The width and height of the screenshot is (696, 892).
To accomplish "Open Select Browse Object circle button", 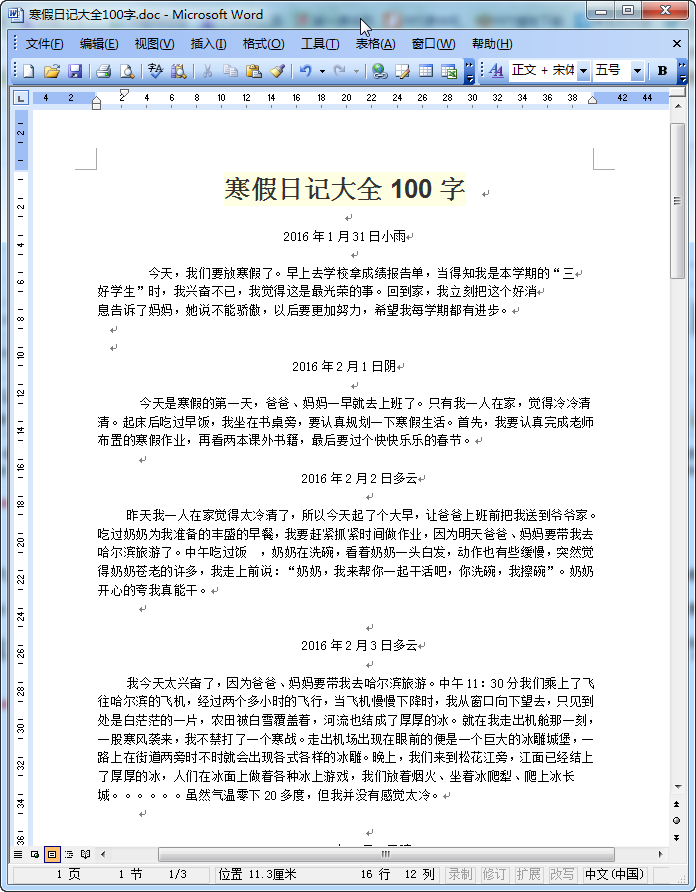I will click(x=677, y=820).
